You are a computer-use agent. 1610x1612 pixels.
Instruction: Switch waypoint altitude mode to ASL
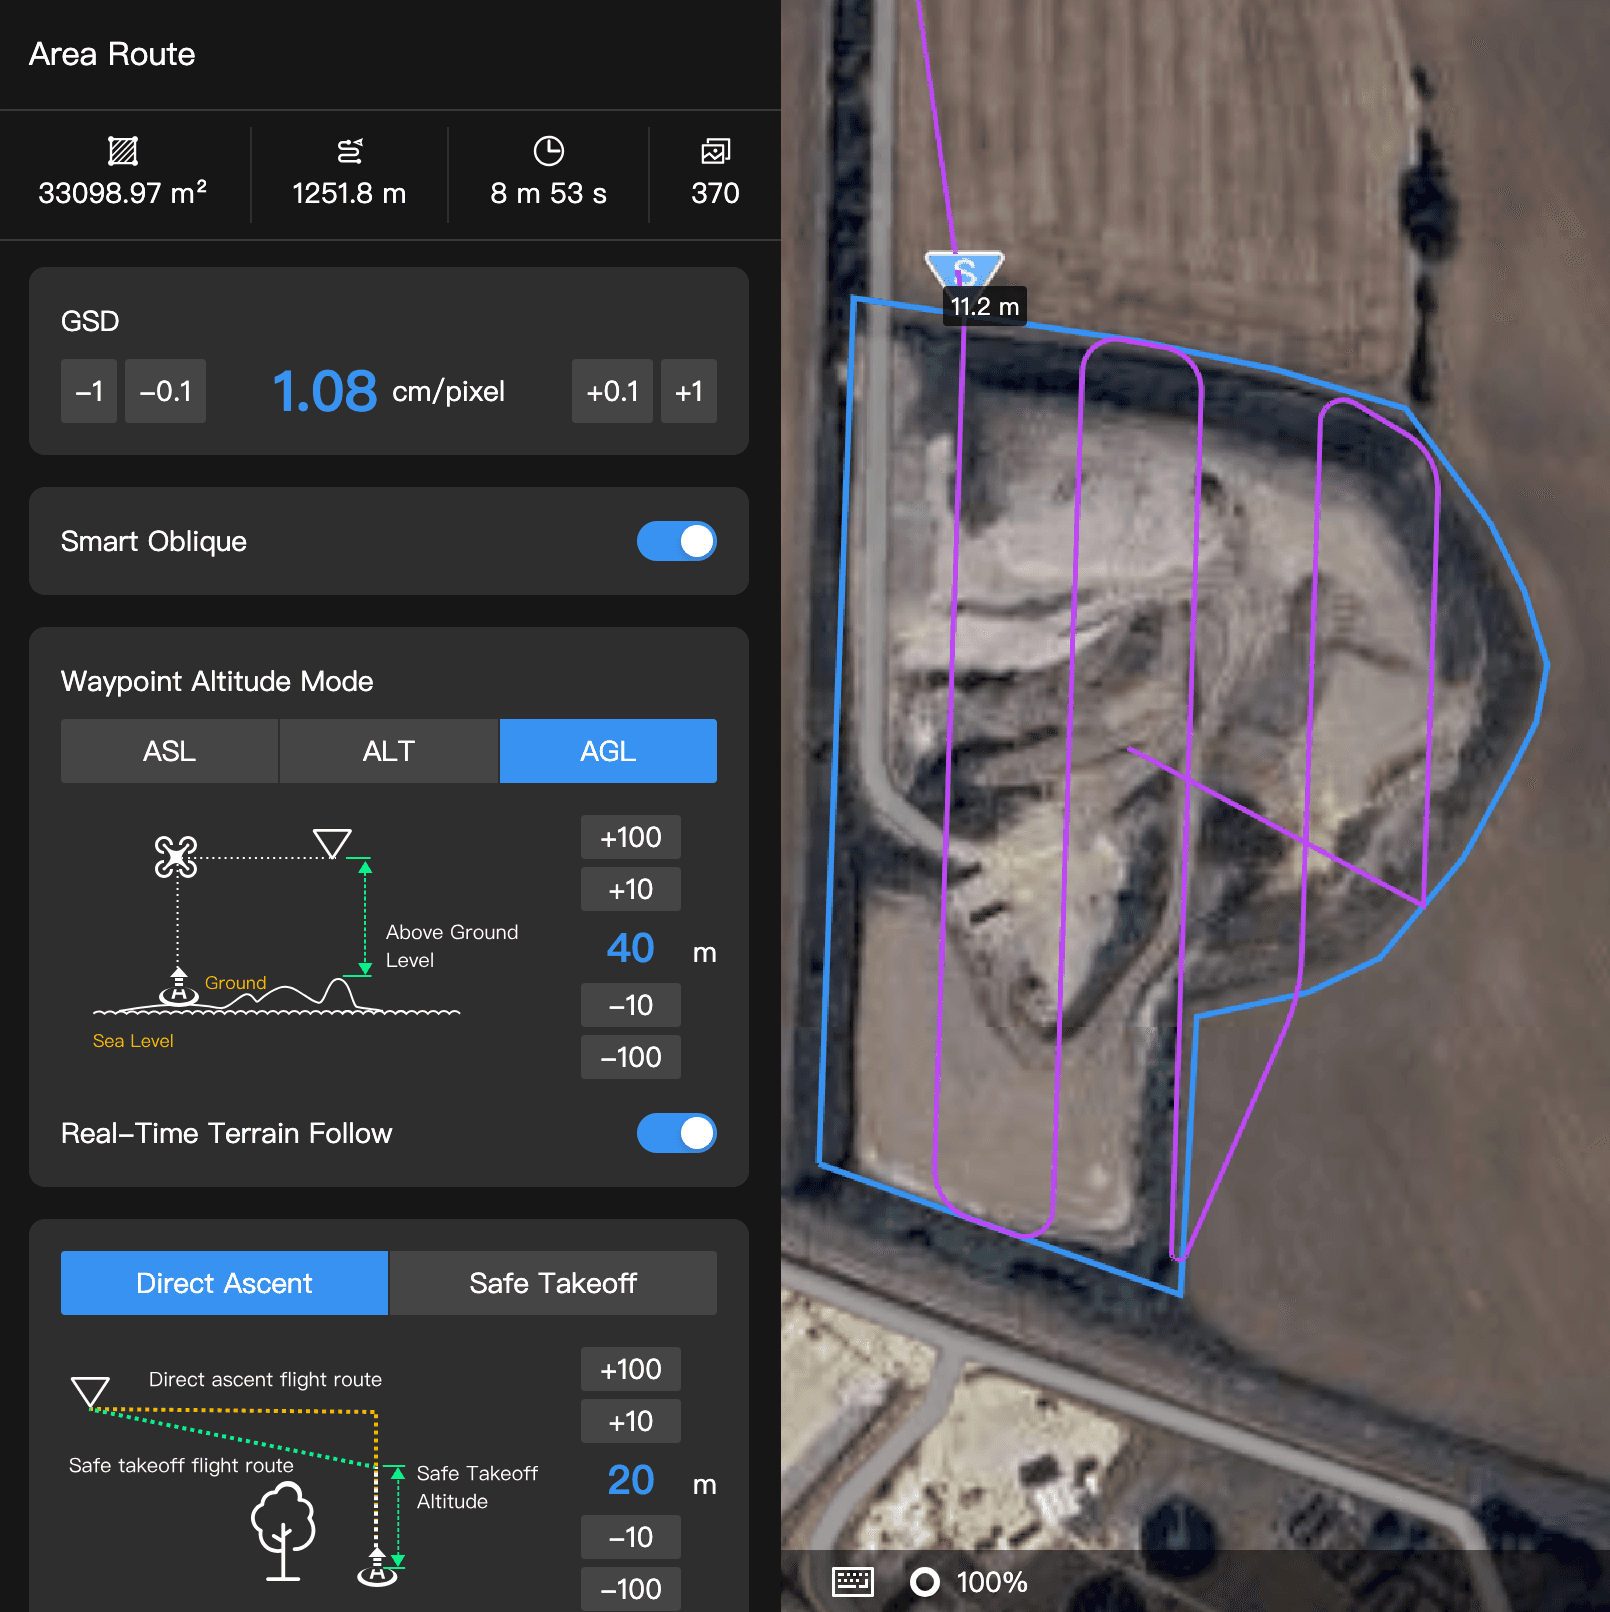[x=168, y=751]
